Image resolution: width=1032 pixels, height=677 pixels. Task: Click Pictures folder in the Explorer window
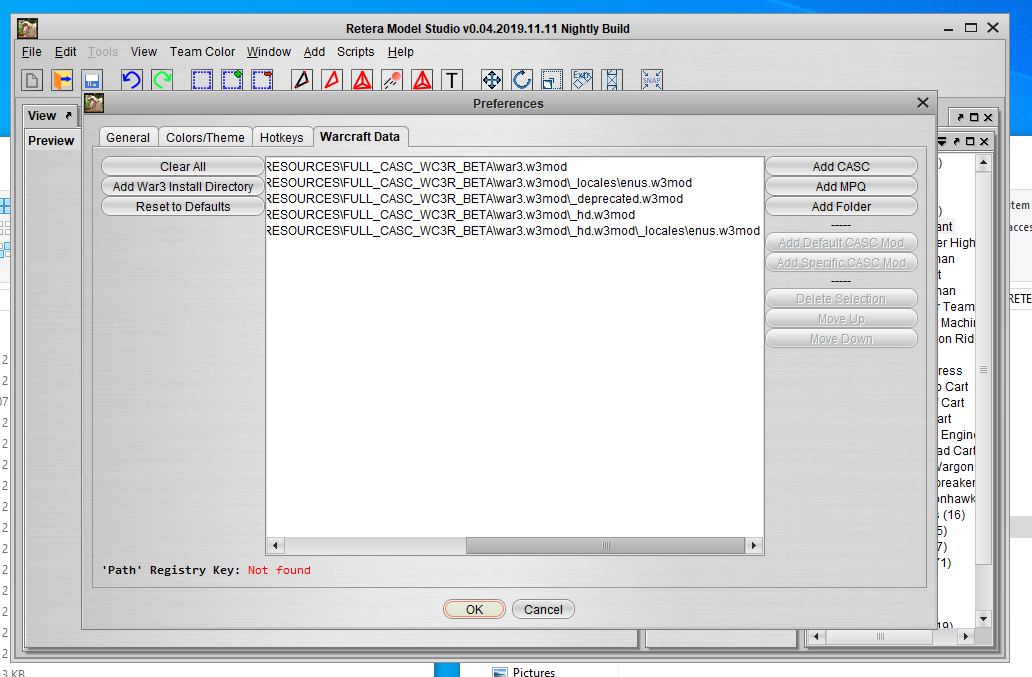[x=525, y=672]
